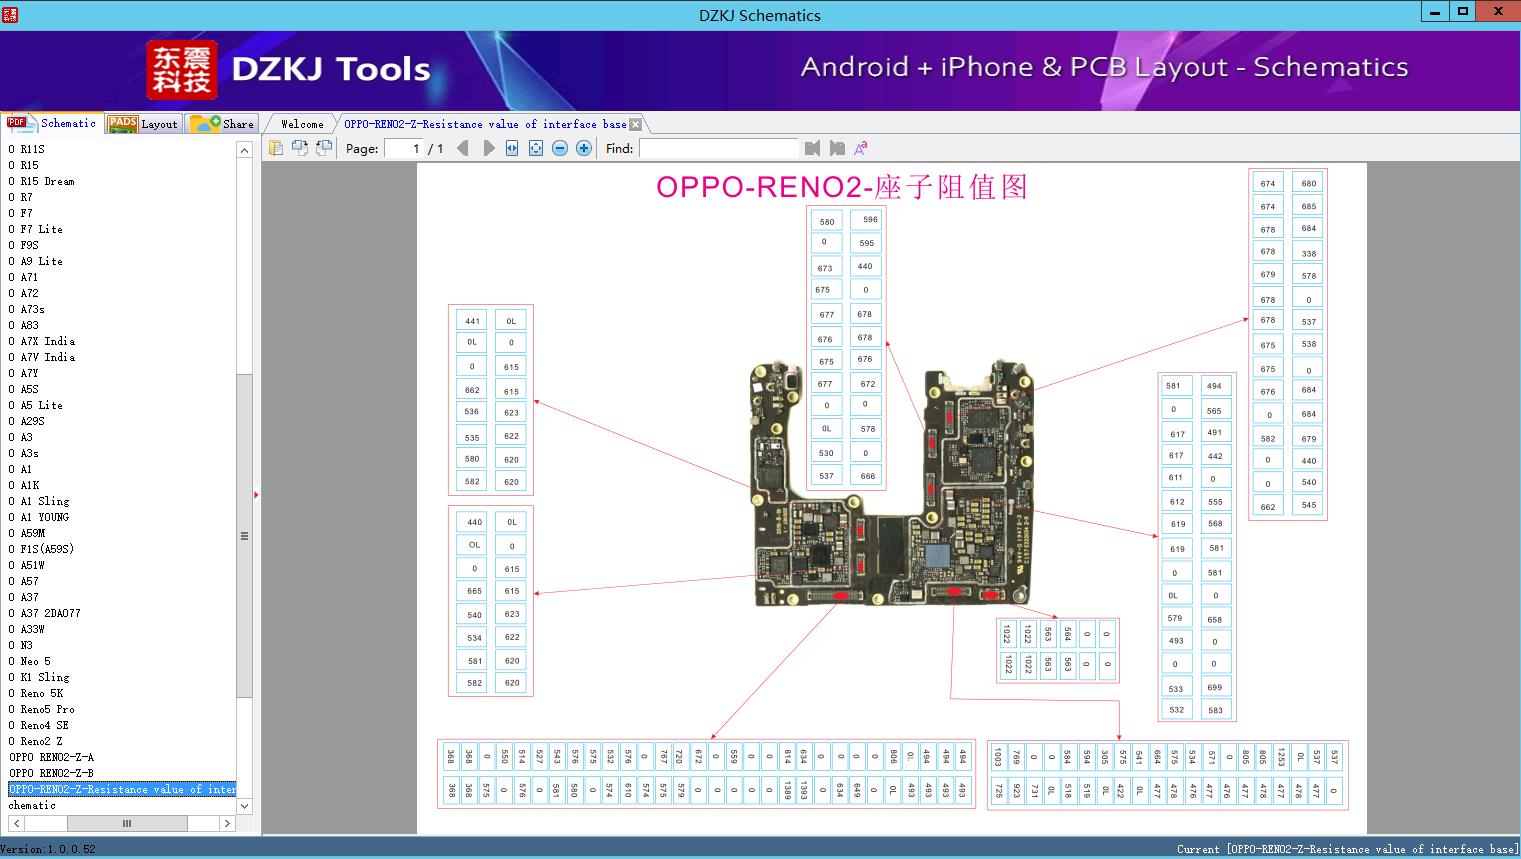The width and height of the screenshot is (1521, 859).
Task: Toggle match case search option icon
Action: (860, 148)
